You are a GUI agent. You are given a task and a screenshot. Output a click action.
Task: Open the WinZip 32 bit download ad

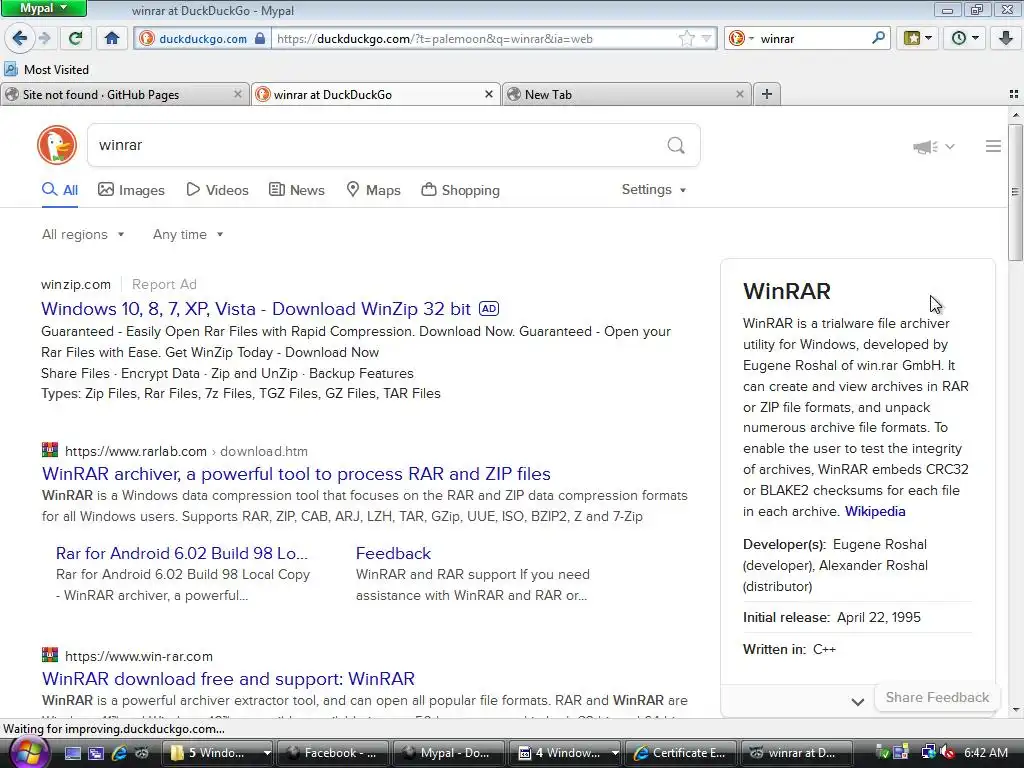[x=255, y=309]
